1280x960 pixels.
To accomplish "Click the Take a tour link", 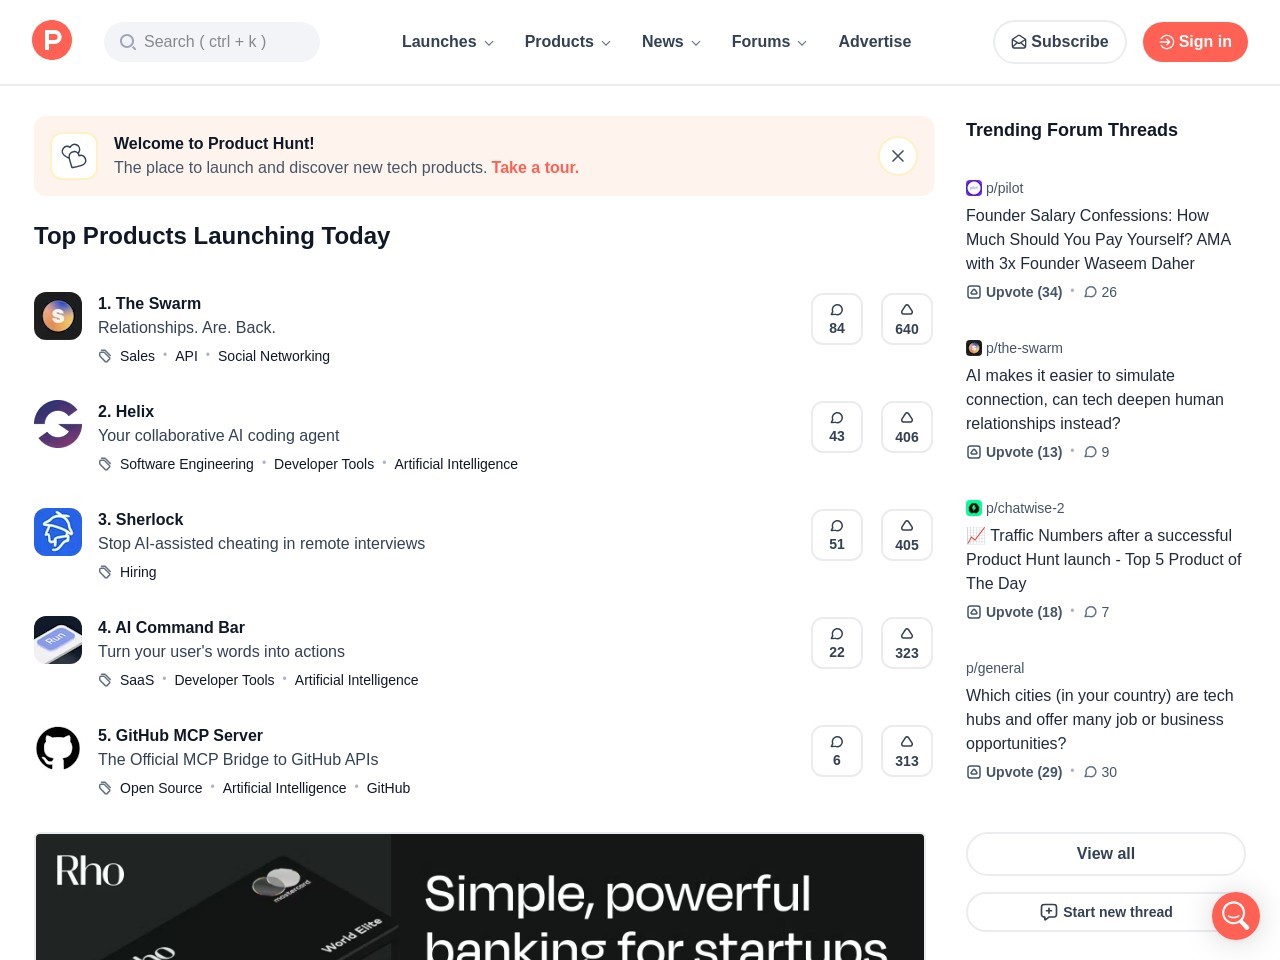I will click(x=535, y=167).
